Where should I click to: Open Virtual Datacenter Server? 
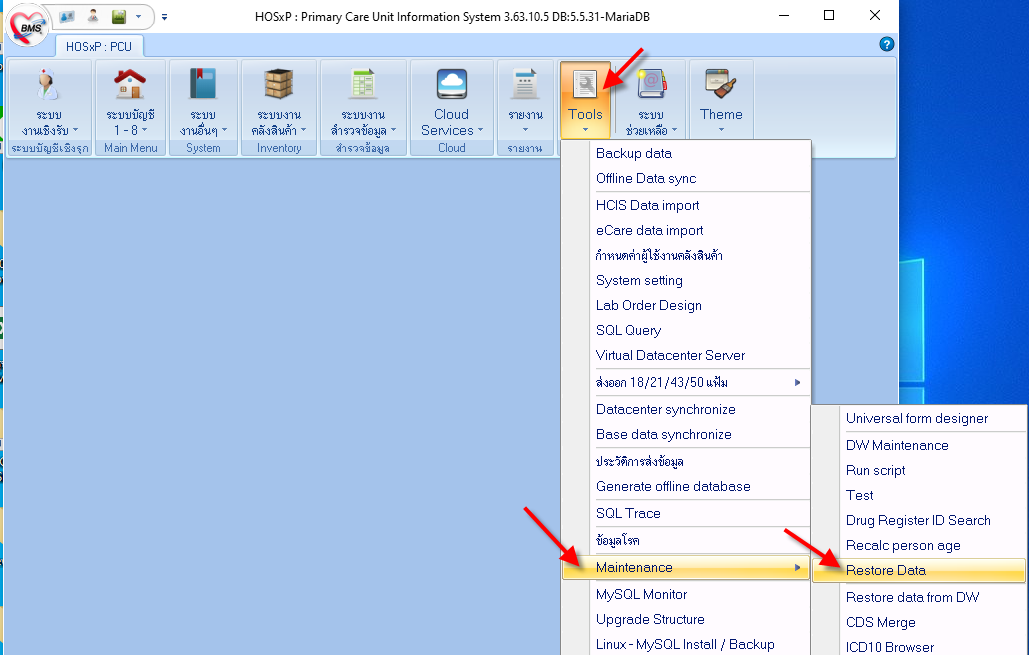point(686,355)
